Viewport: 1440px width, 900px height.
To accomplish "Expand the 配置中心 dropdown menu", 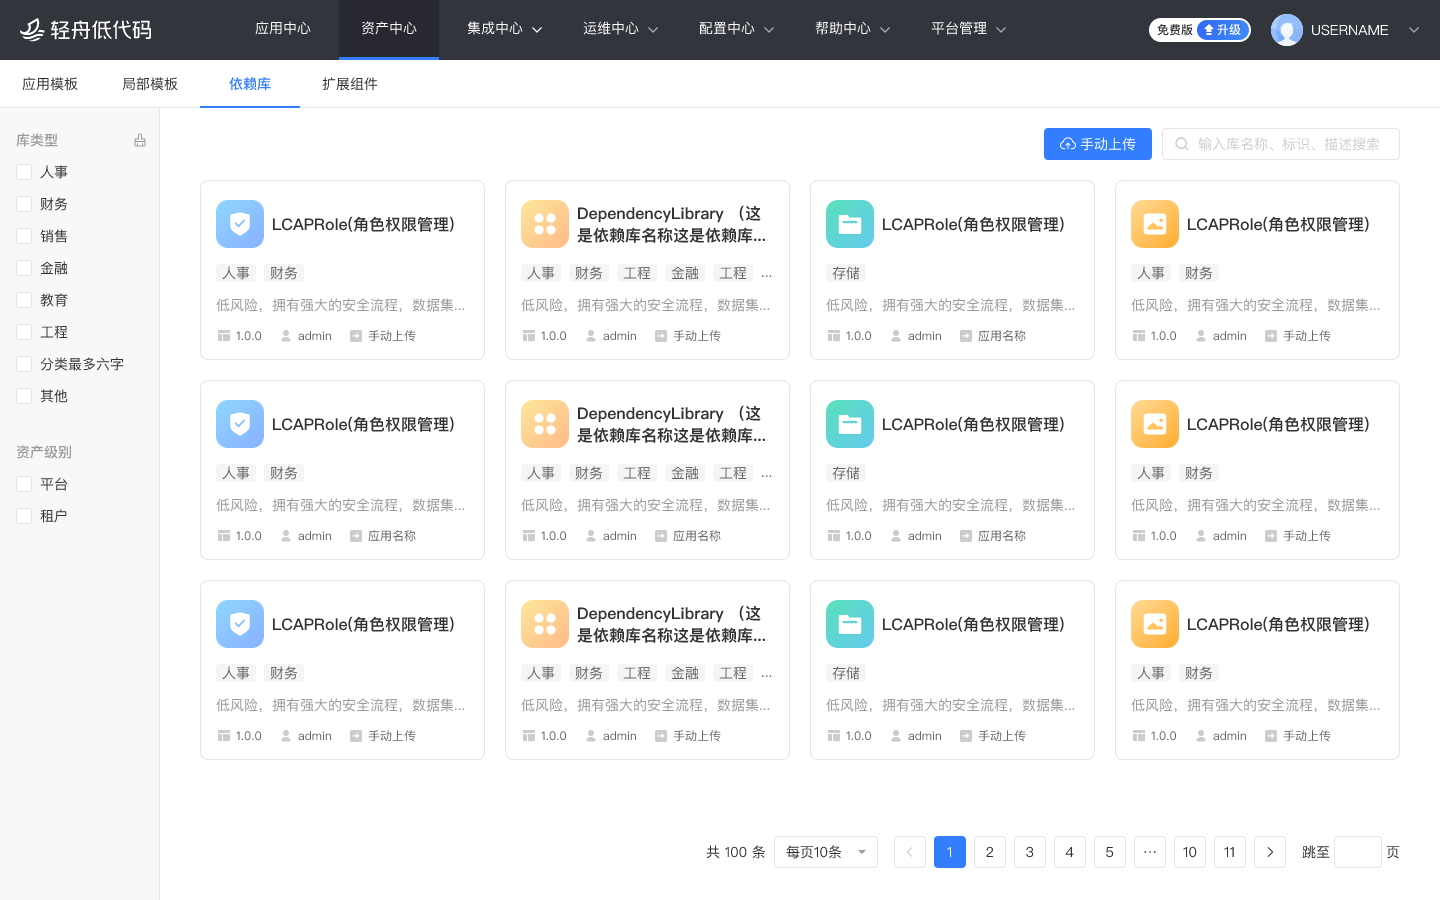I will click(x=737, y=29).
